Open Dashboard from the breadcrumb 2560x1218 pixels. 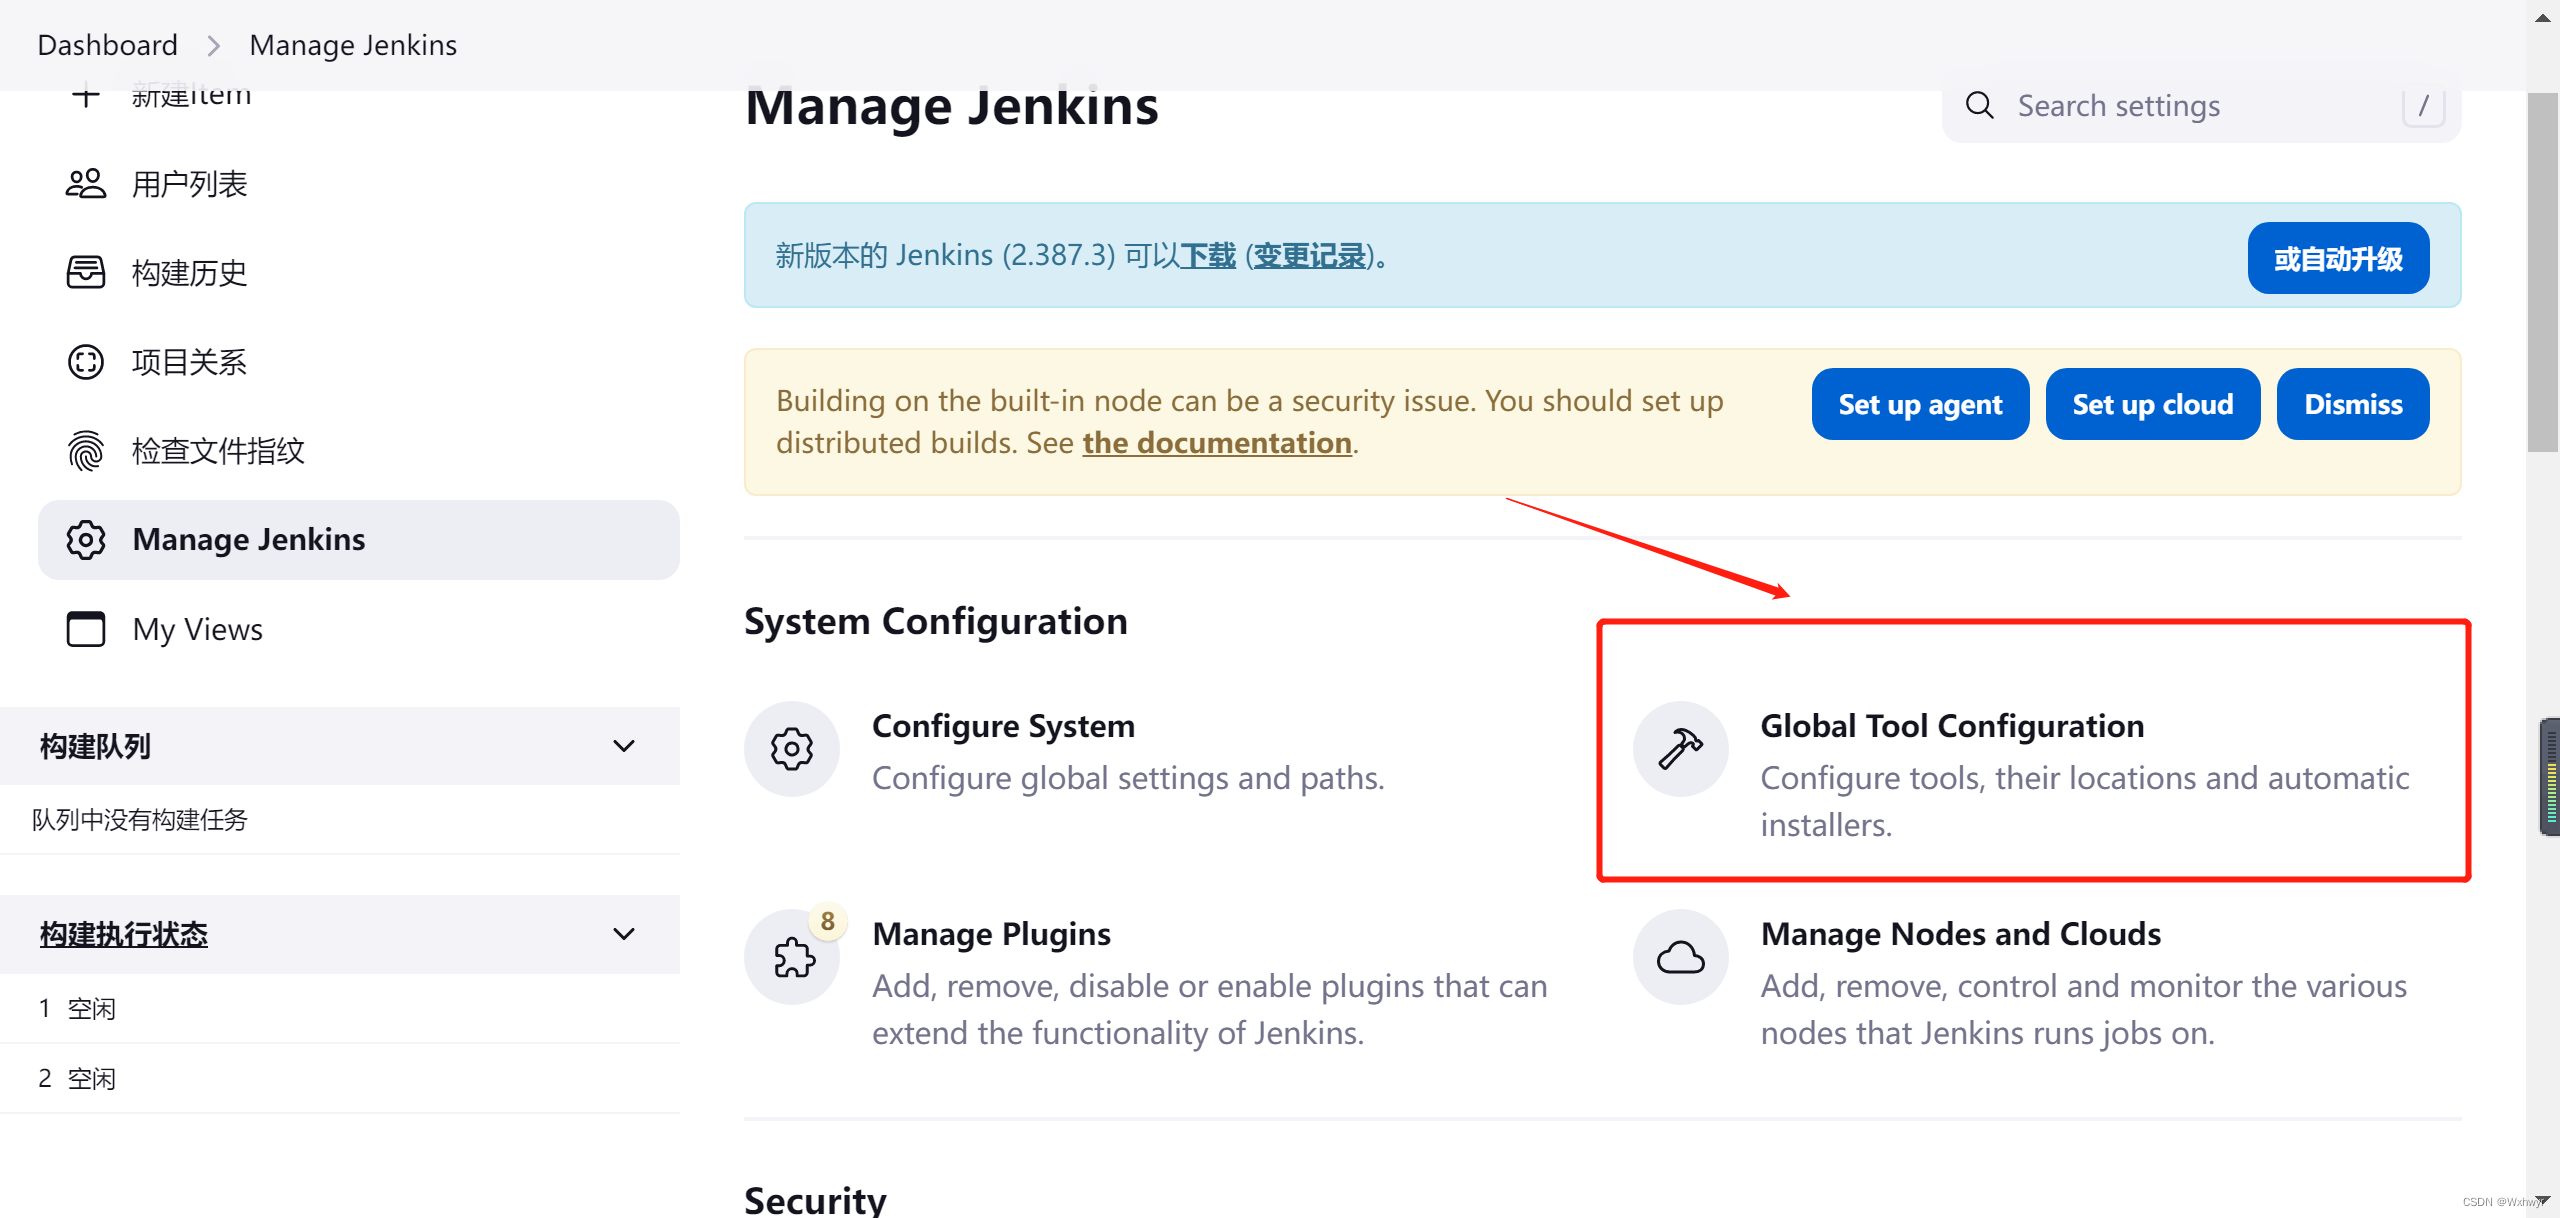(x=107, y=44)
